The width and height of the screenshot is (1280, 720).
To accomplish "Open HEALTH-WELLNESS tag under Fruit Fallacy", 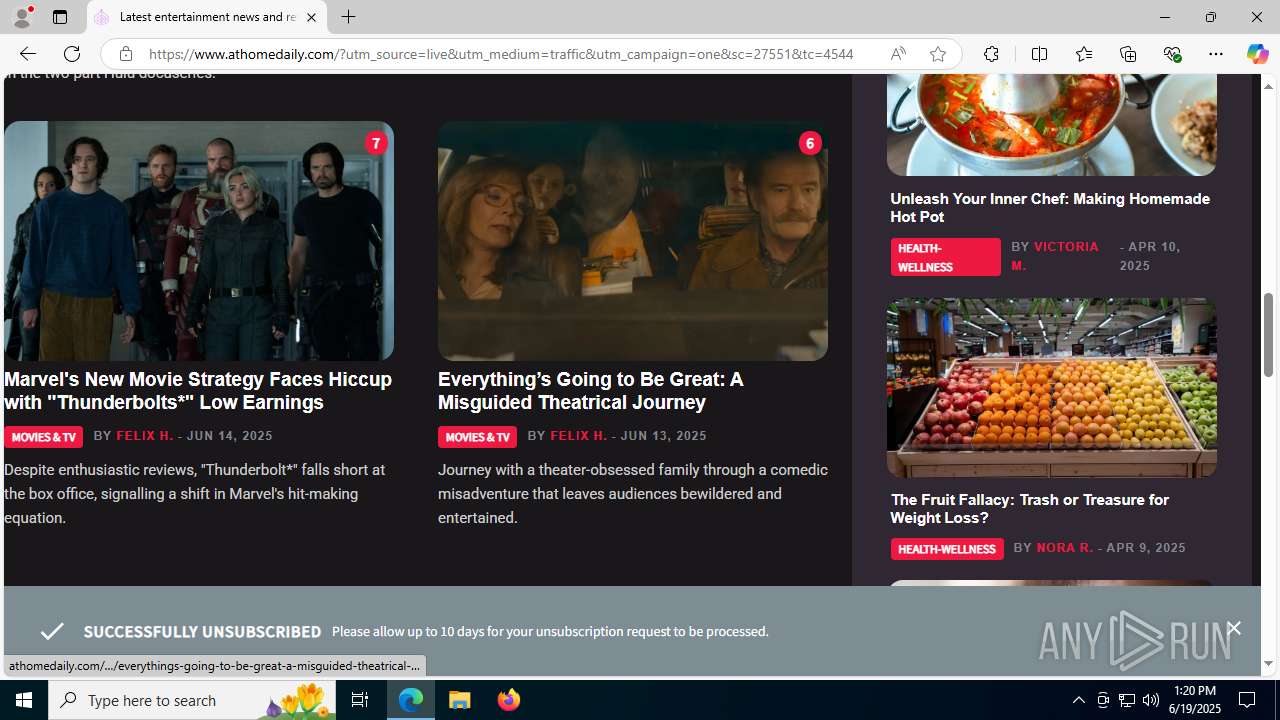I will [947, 549].
